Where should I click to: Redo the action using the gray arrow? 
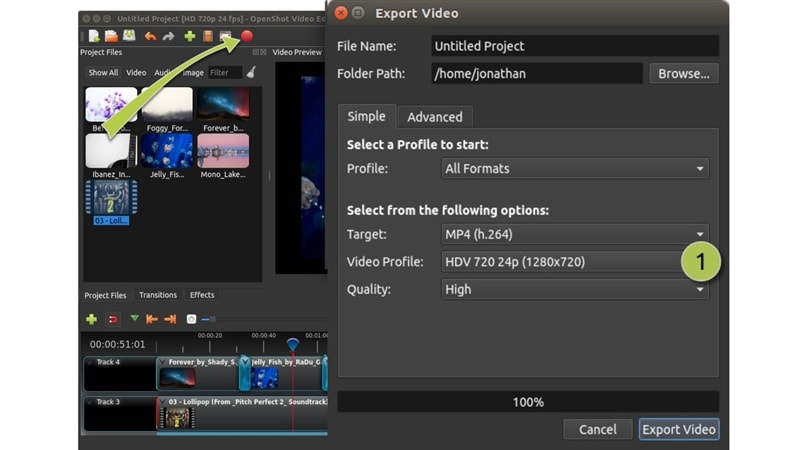pyautogui.click(x=168, y=36)
